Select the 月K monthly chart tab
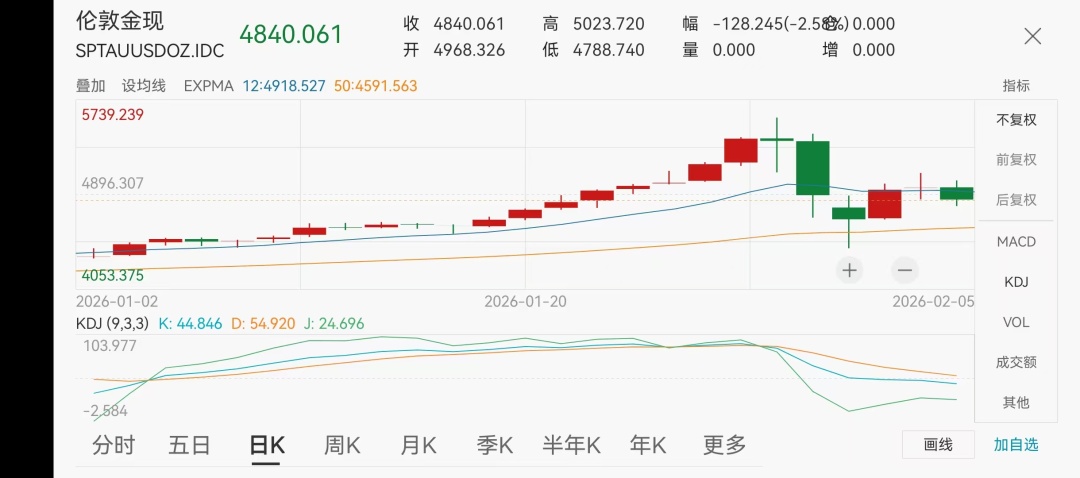The image size is (1080, 478). pyautogui.click(x=418, y=446)
